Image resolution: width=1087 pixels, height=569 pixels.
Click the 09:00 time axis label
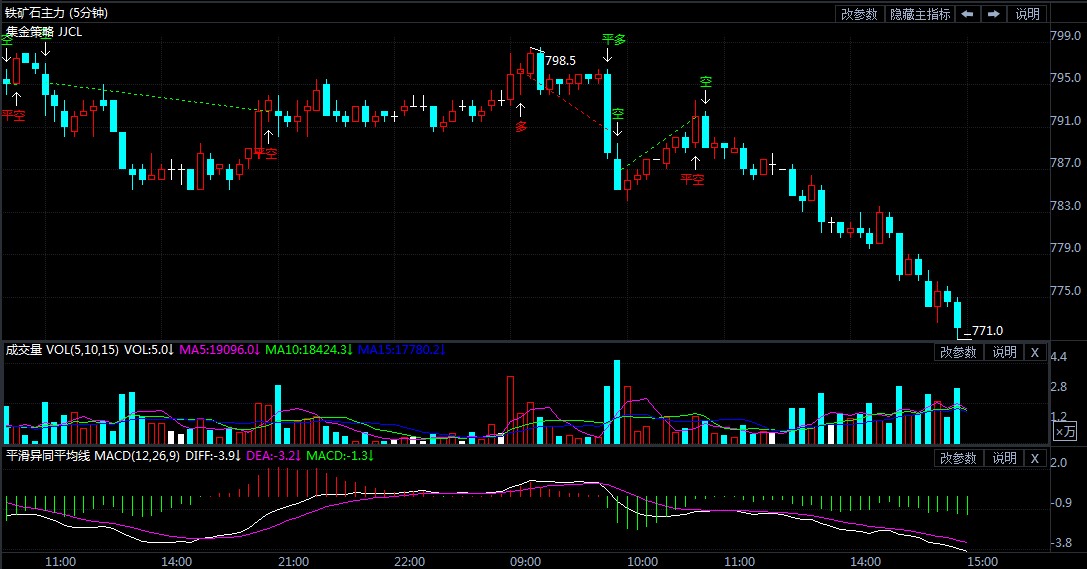[x=525, y=561]
